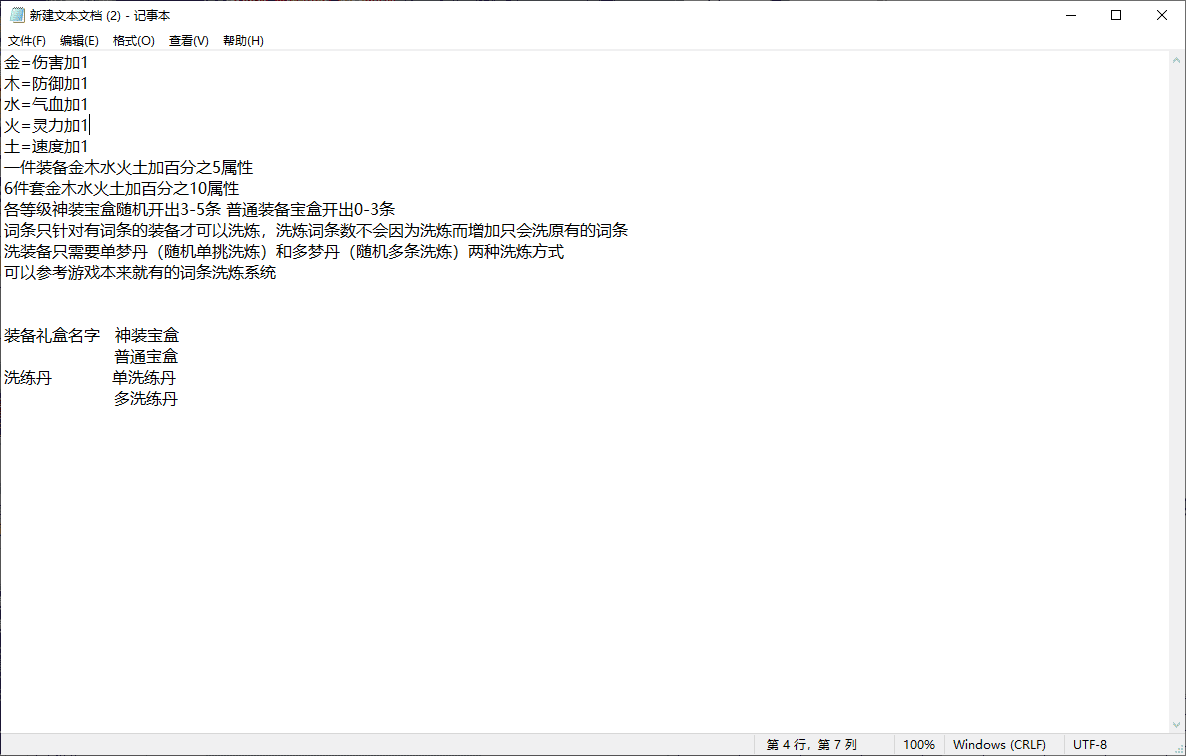This screenshot has width=1186, height=756.
Task: Close the Notepad window
Action: pos(1162,15)
